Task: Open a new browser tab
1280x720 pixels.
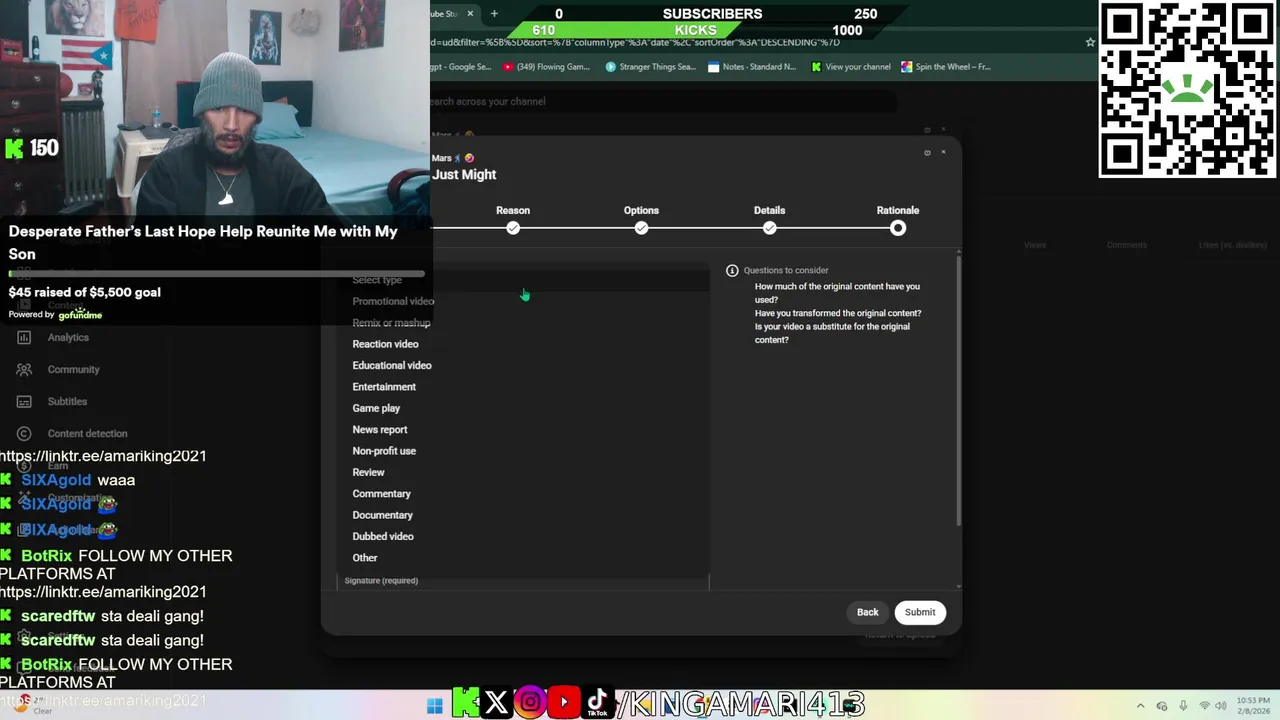Action: click(494, 14)
